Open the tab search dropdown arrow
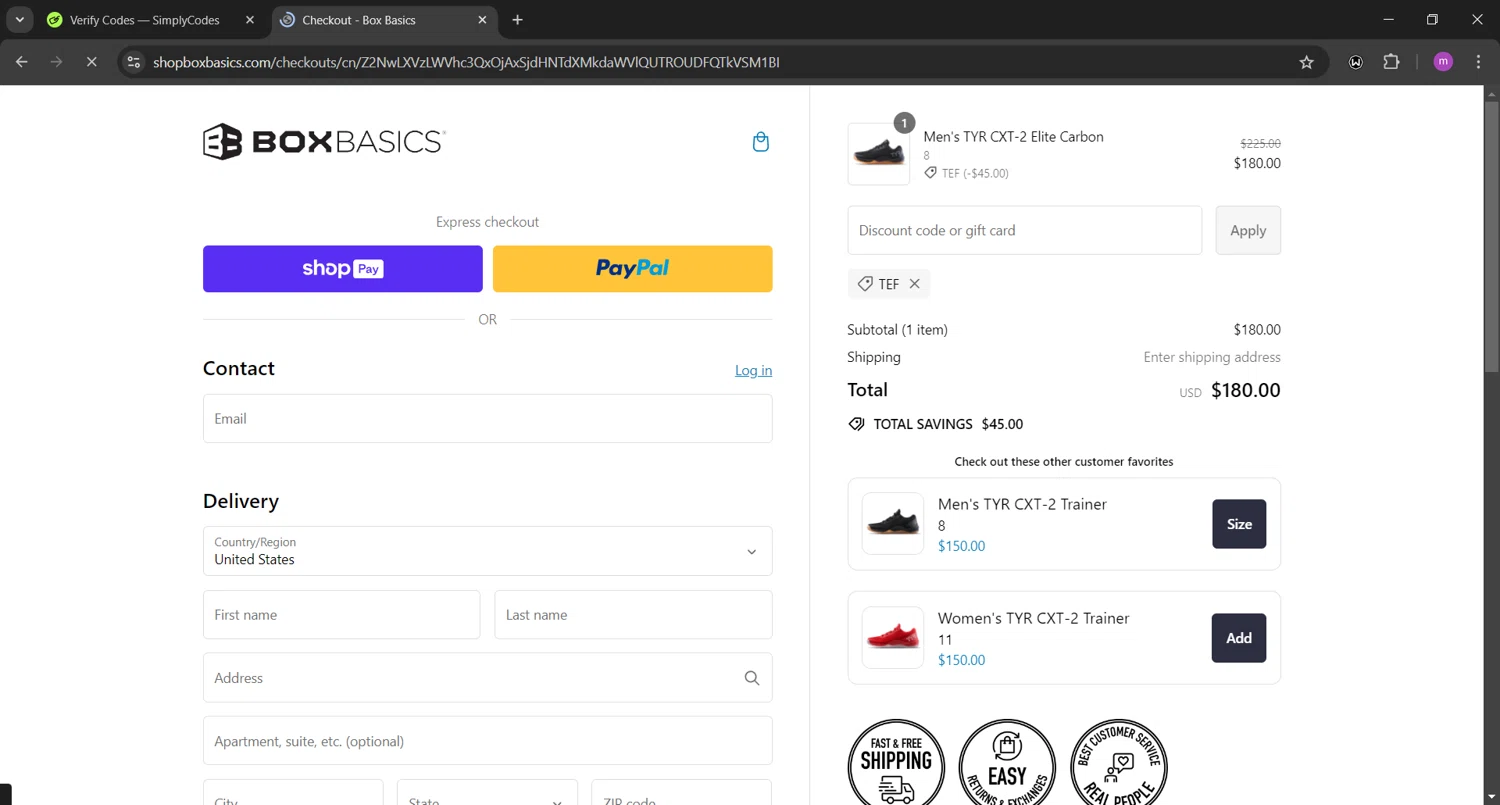The height and width of the screenshot is (805, 1500). [x=19, y=20]
